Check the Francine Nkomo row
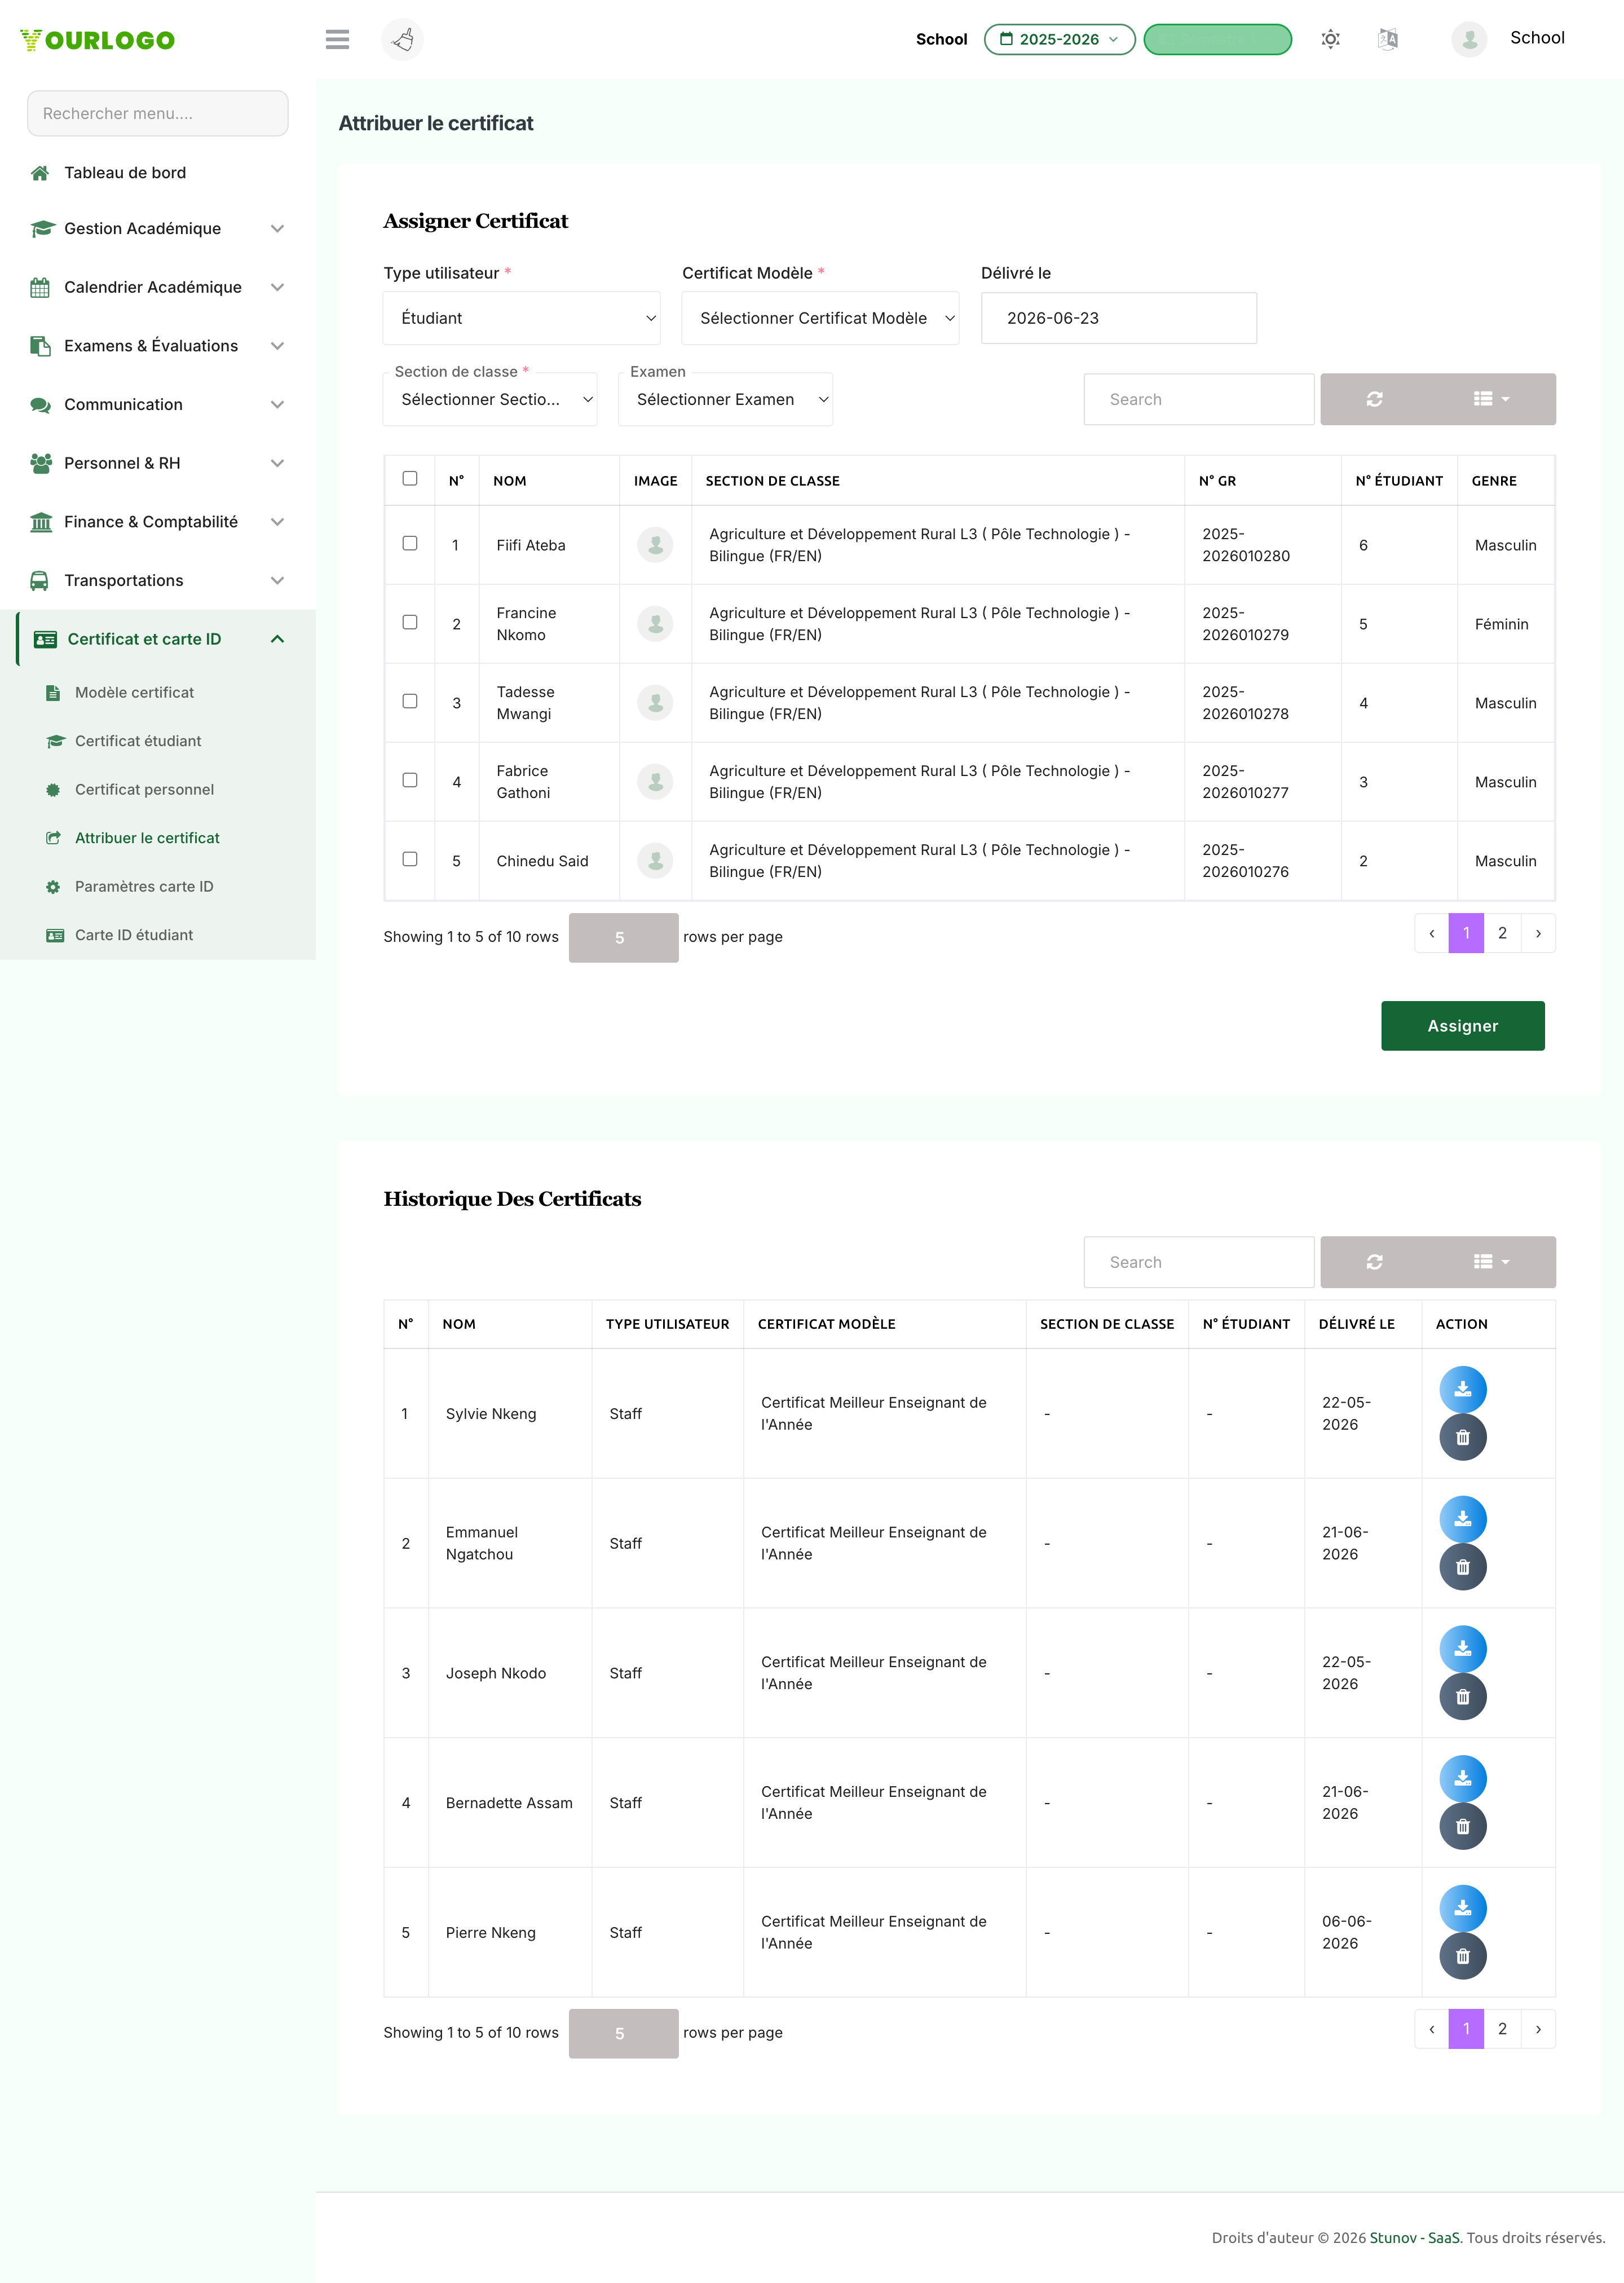This screenshot has width=1624, height=2283. tap(410, 623)
